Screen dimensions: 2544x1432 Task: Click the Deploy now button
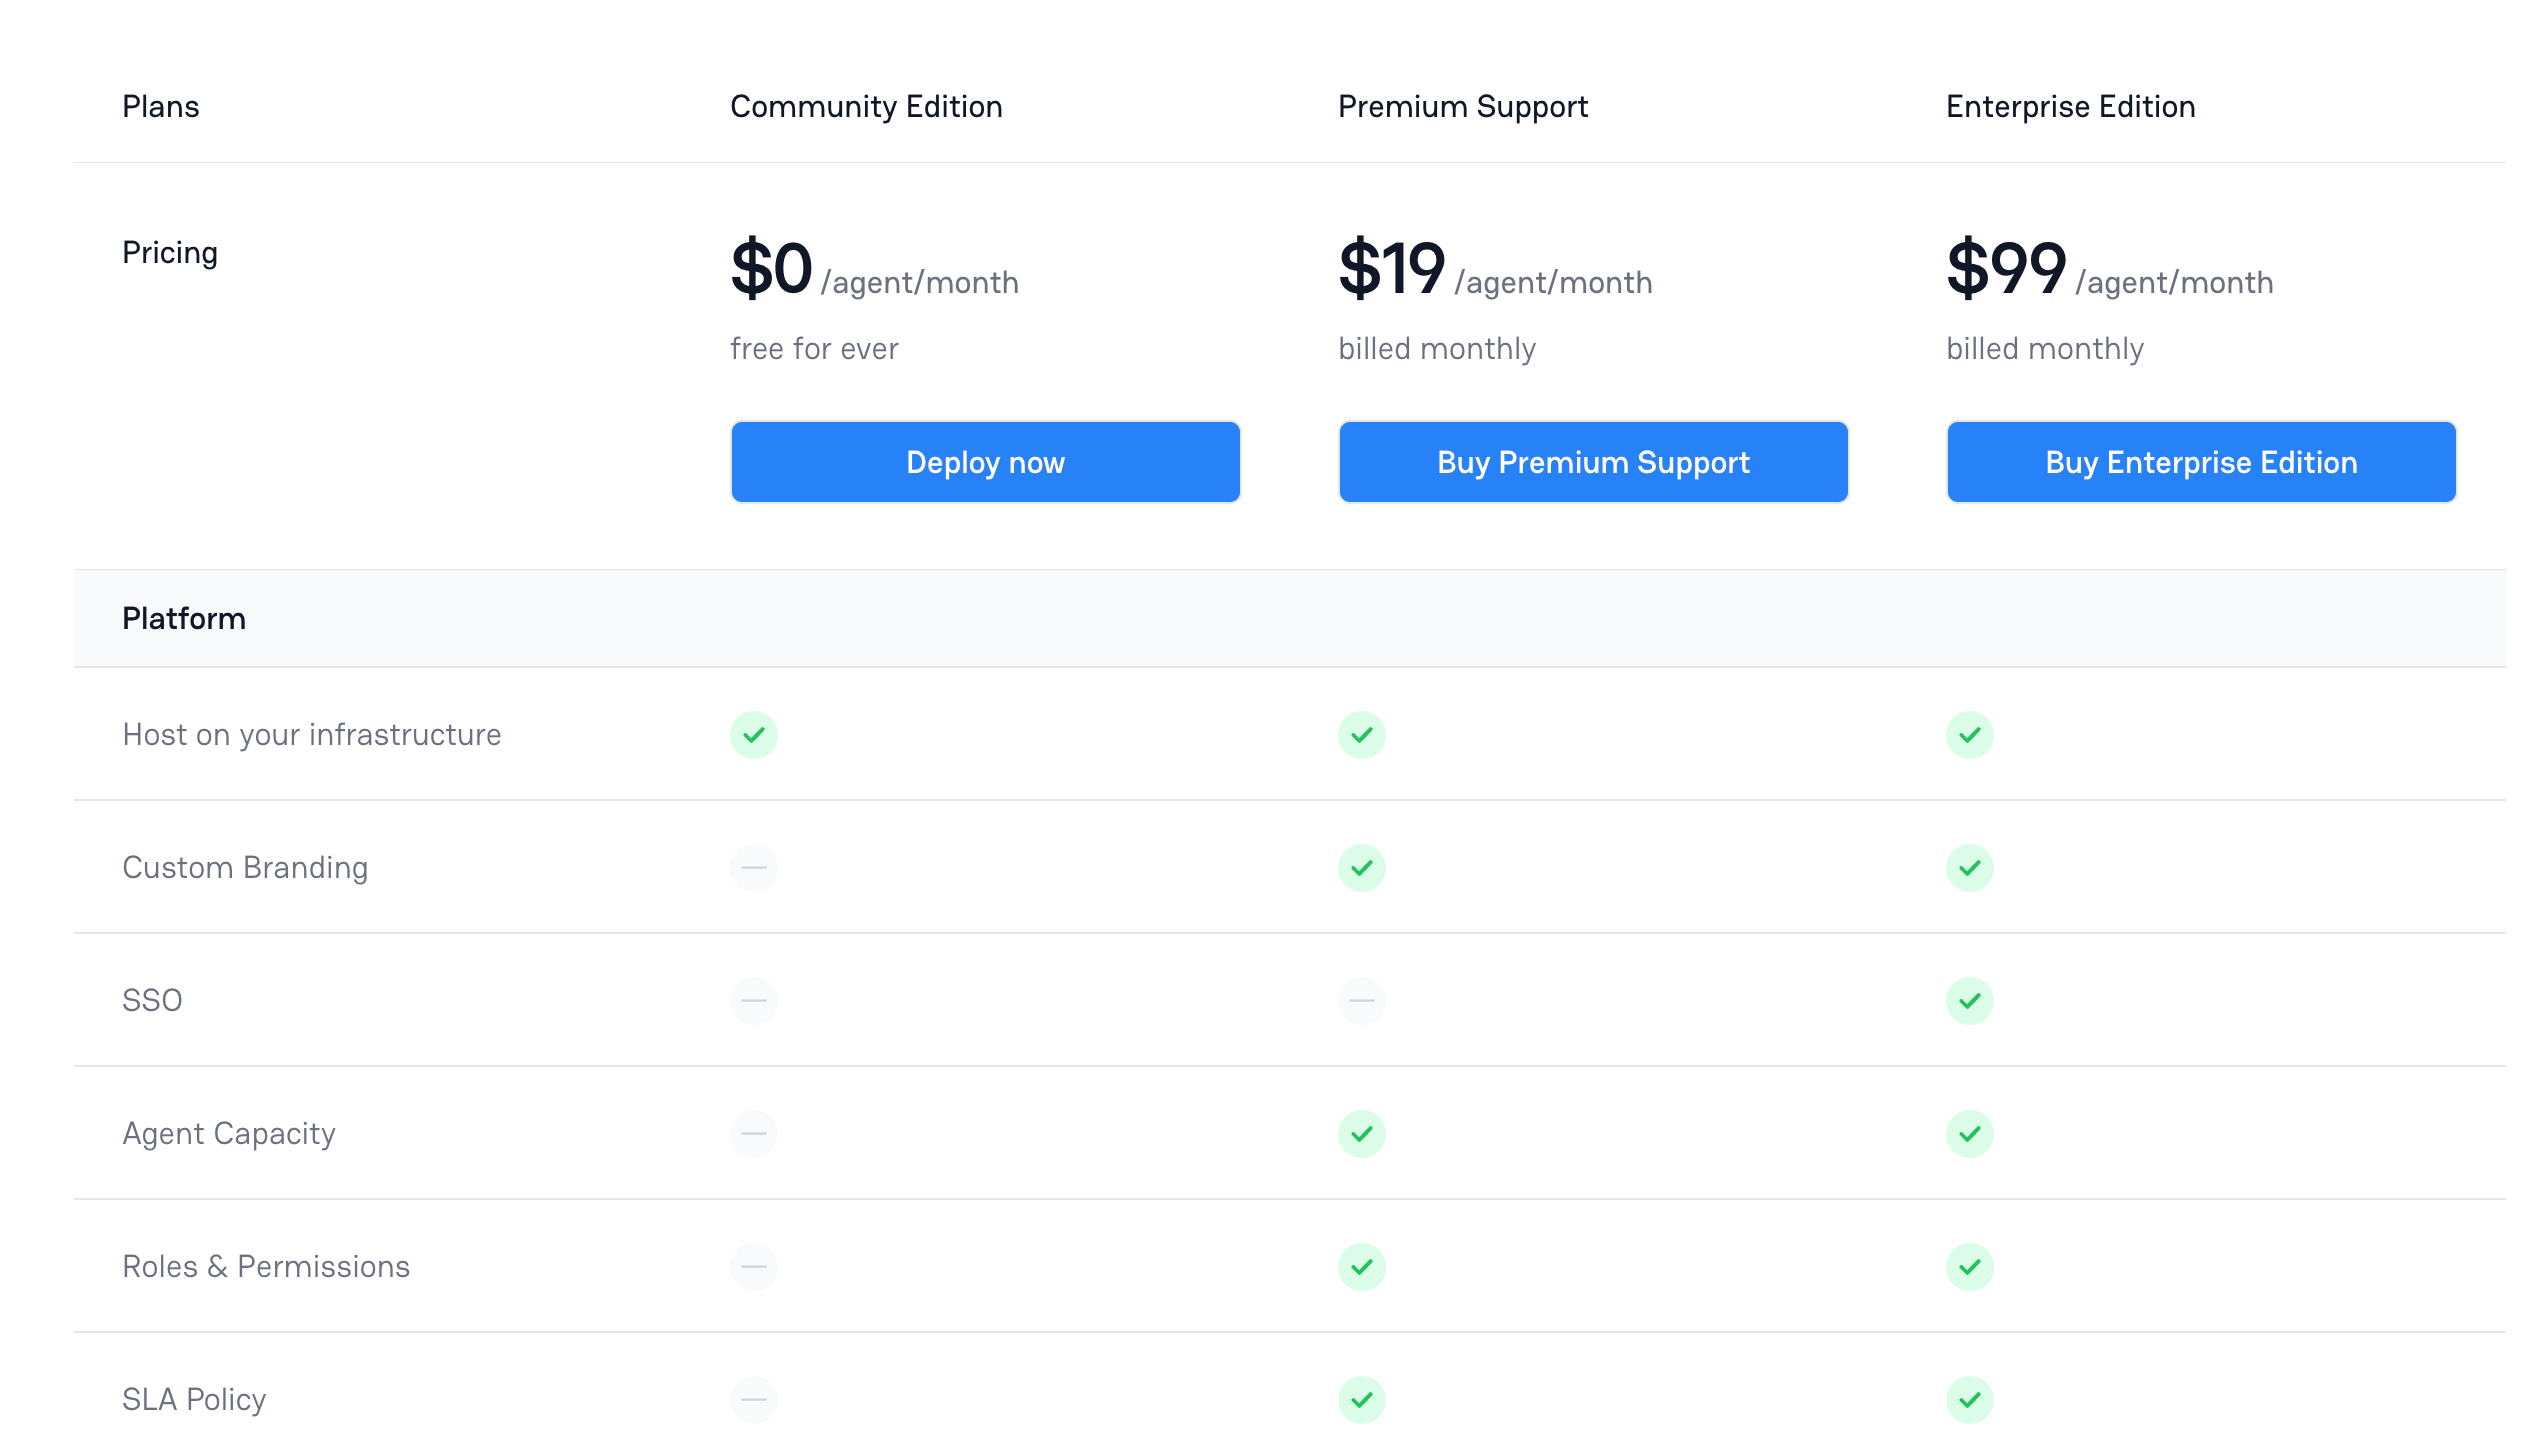984,461
